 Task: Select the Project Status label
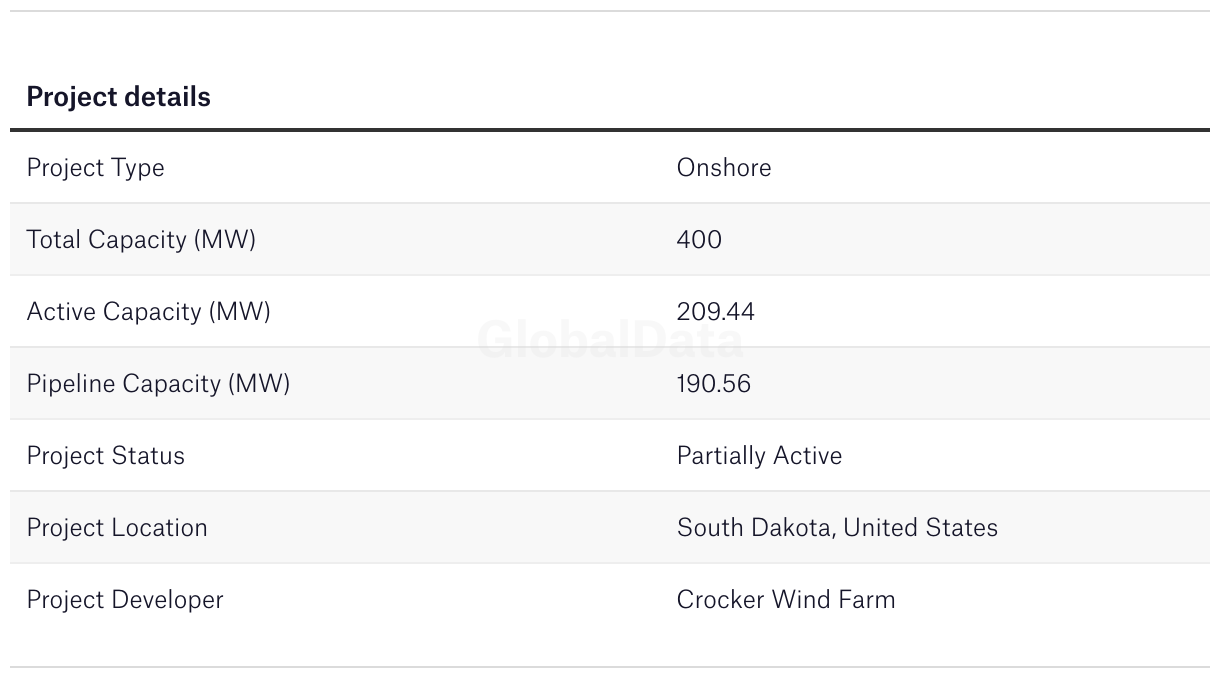[105, 456]
